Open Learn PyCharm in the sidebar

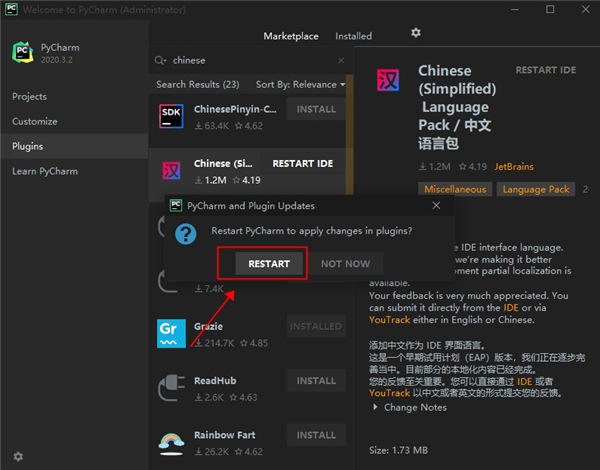[x=45, y=171]
